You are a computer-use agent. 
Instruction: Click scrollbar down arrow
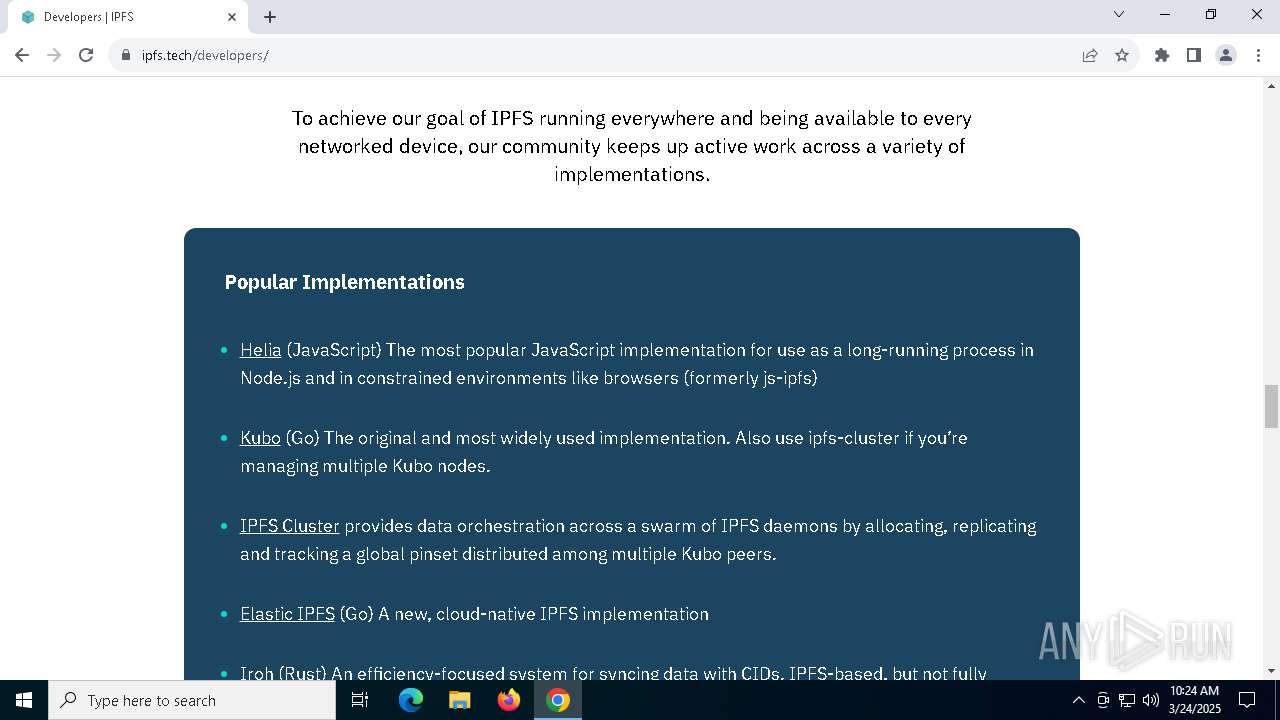1271,671
